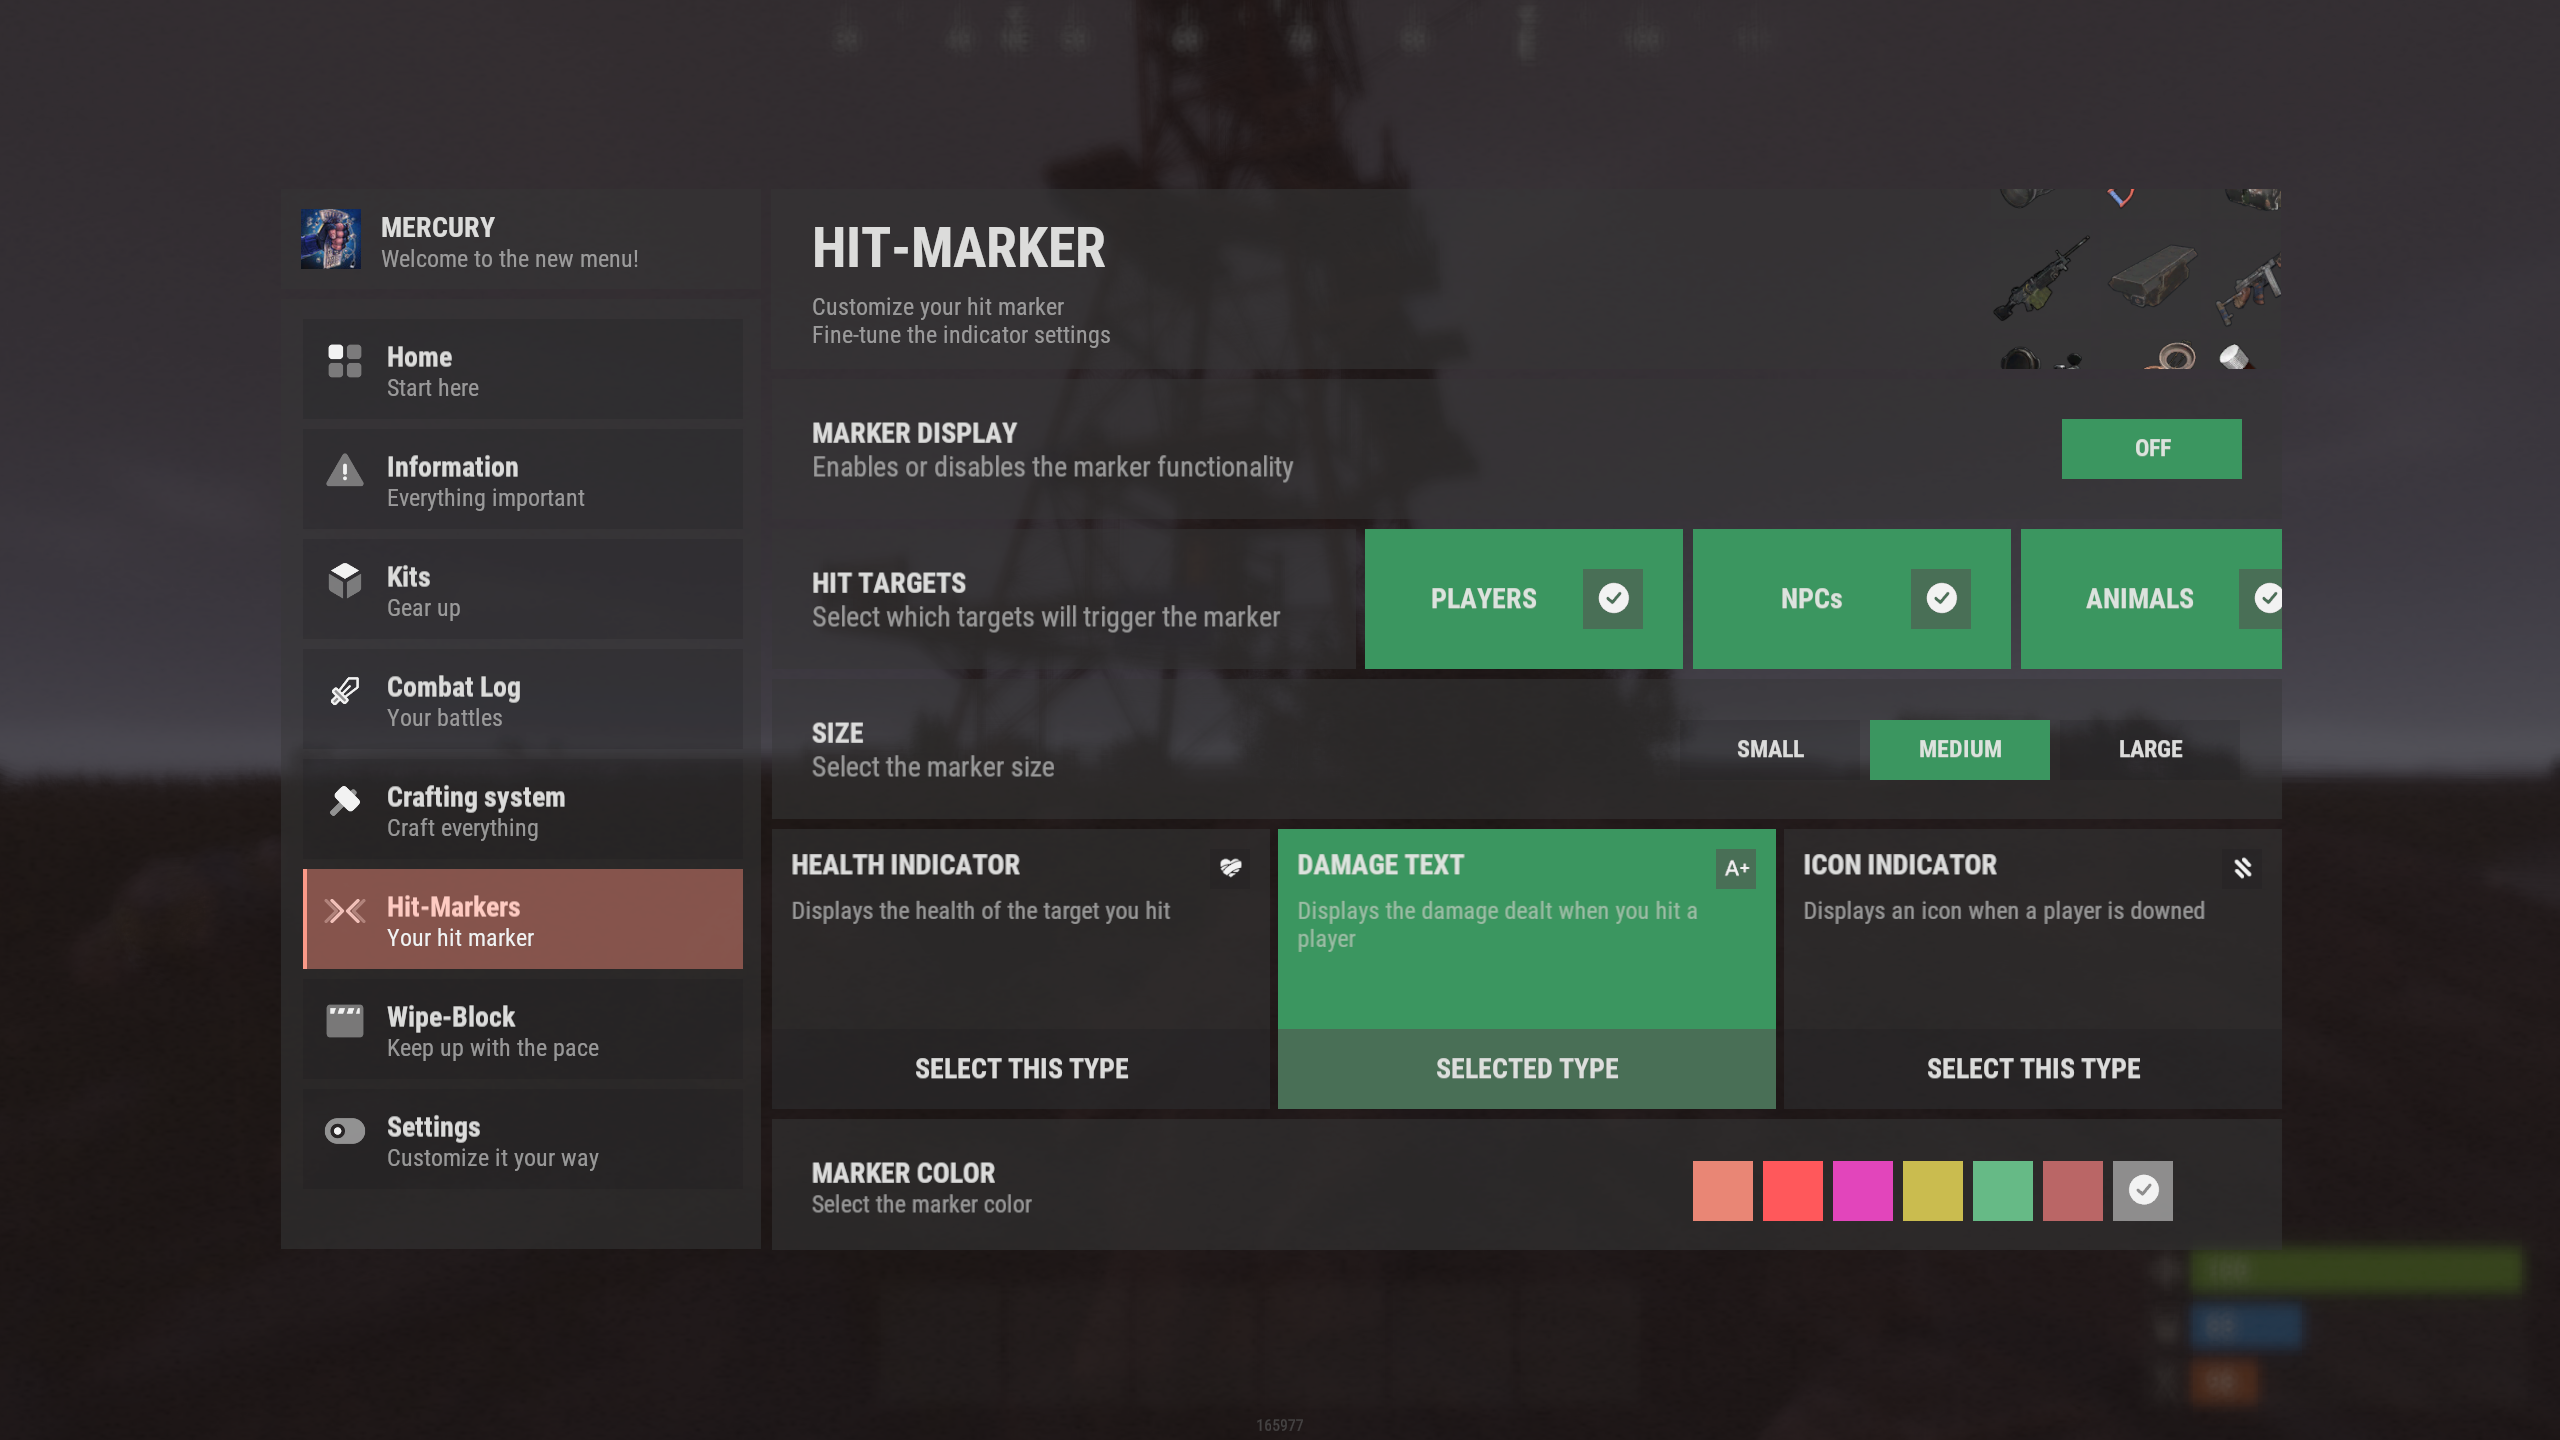Open the Kits menu entry

tap(523, 589)
